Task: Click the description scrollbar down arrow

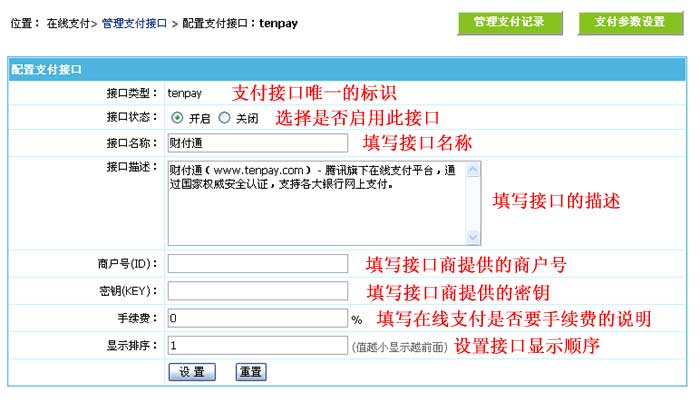Action: [x=474, y=237]
